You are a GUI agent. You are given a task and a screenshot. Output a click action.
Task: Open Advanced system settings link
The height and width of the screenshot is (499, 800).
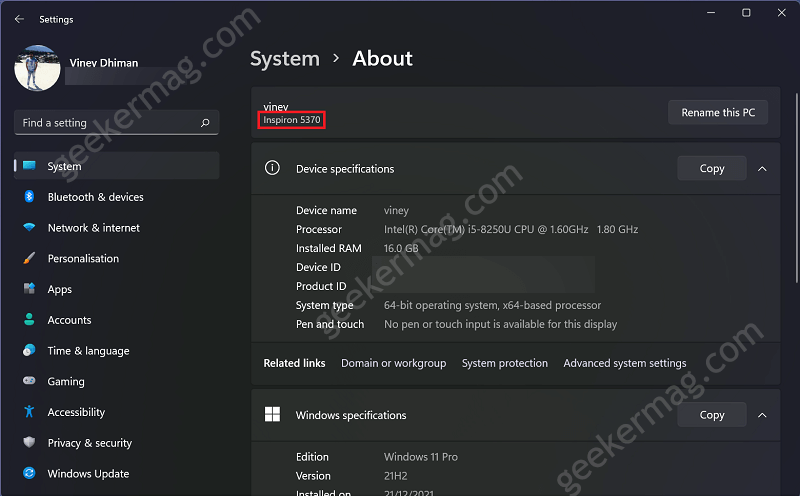click(x=624, y=363)
